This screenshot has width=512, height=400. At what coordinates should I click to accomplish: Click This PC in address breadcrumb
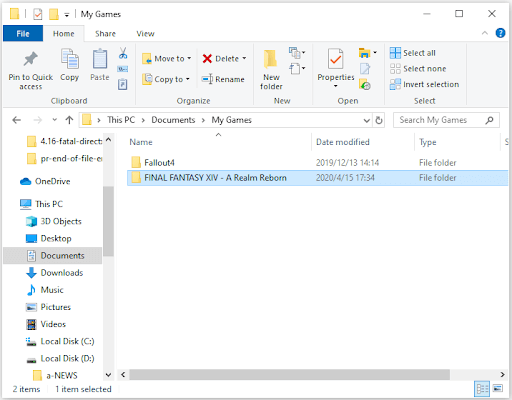[x=121, y=120]
